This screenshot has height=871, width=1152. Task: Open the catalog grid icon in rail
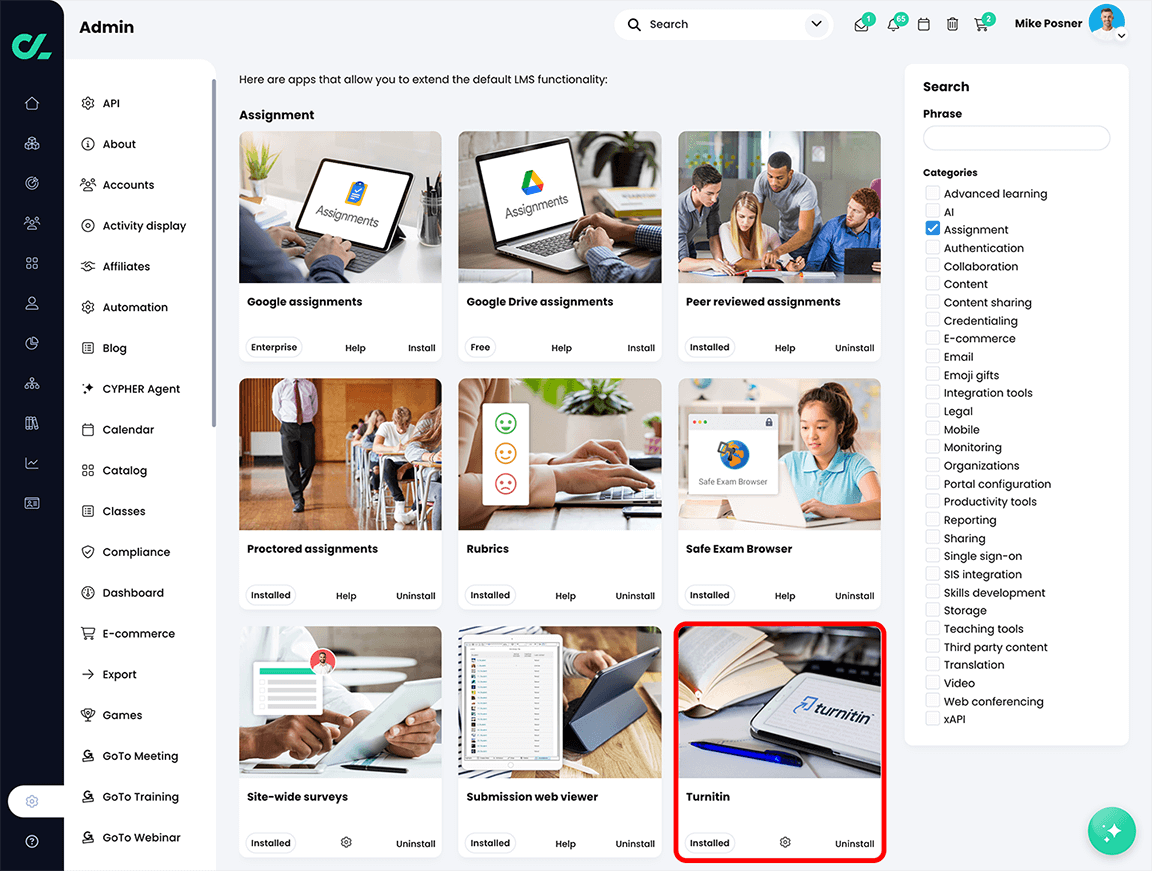(32, 263)
